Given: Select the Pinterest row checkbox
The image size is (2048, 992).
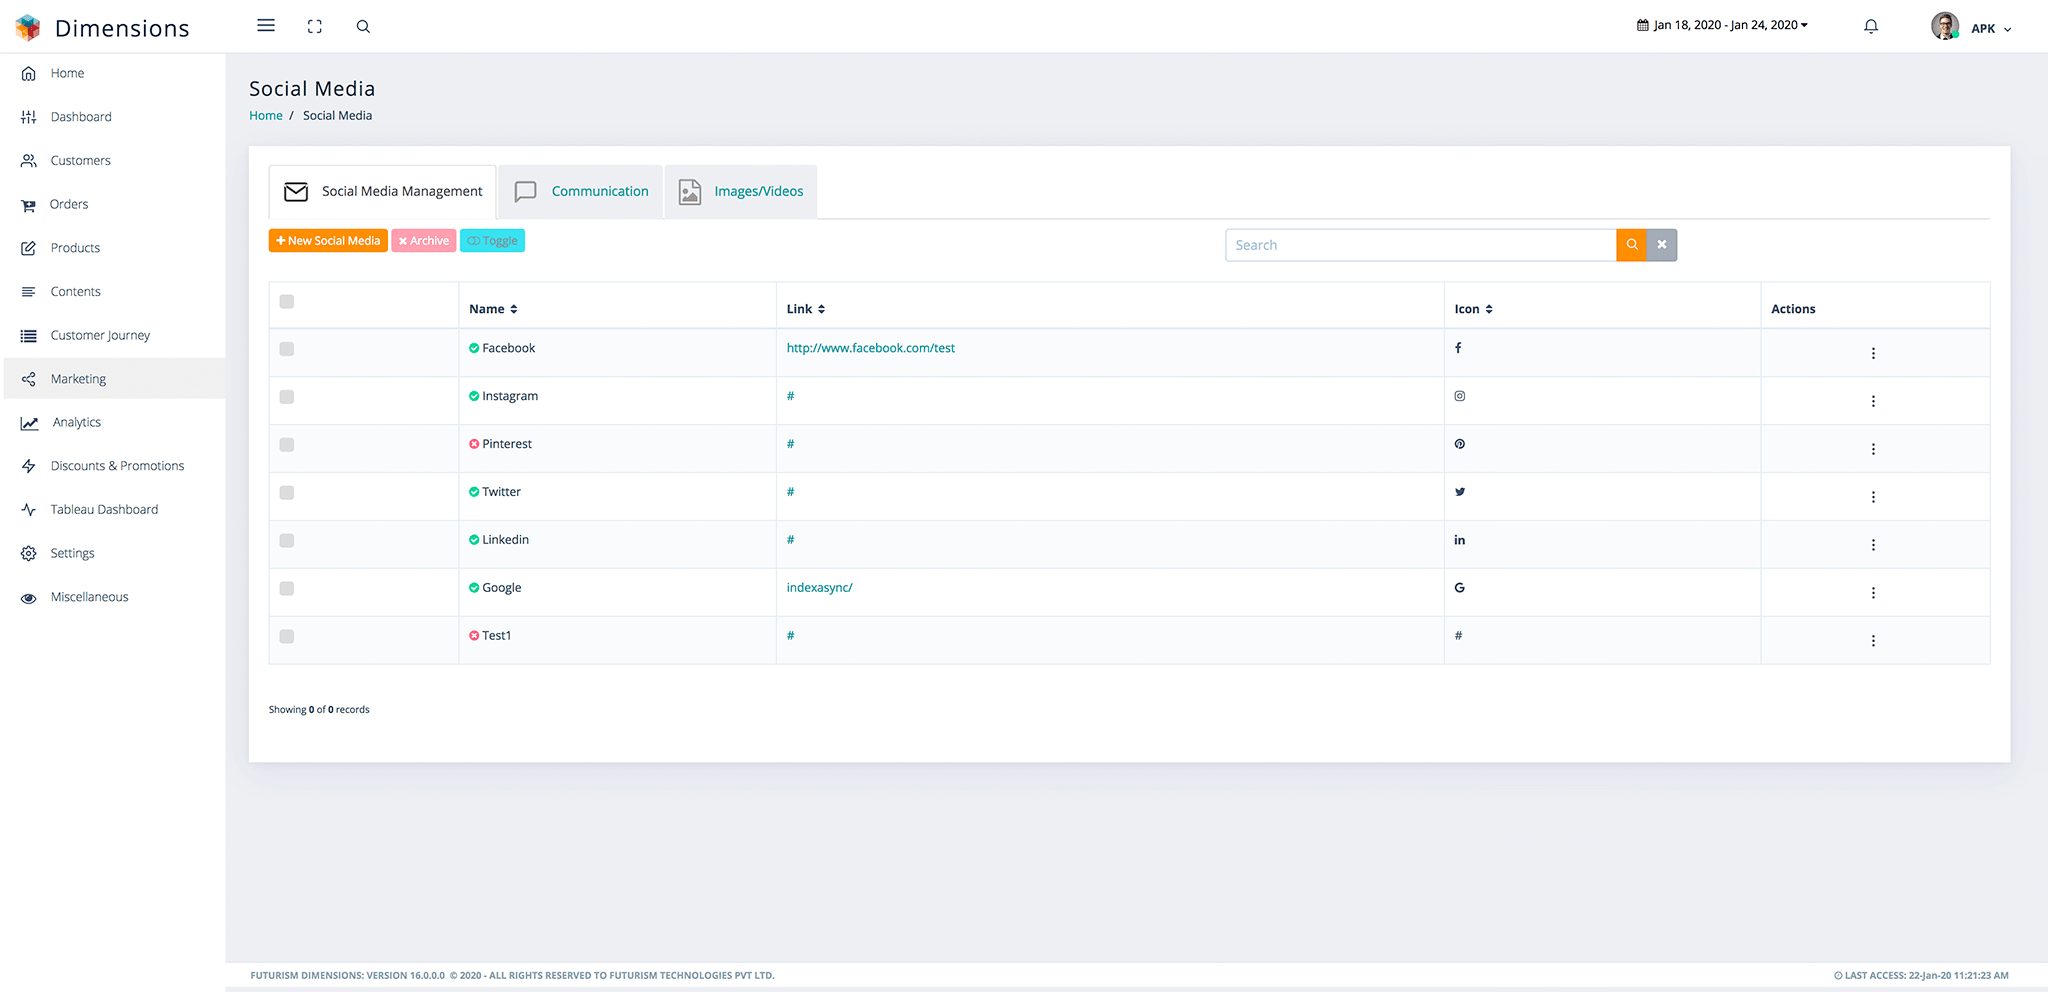Looking at the screenshot, I should [287, 445].
